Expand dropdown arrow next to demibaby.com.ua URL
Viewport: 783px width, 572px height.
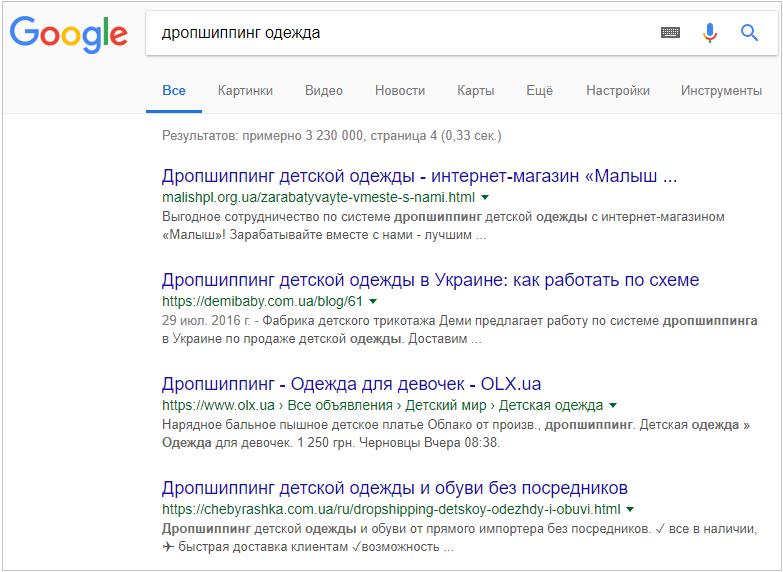(x=373, y=301)
